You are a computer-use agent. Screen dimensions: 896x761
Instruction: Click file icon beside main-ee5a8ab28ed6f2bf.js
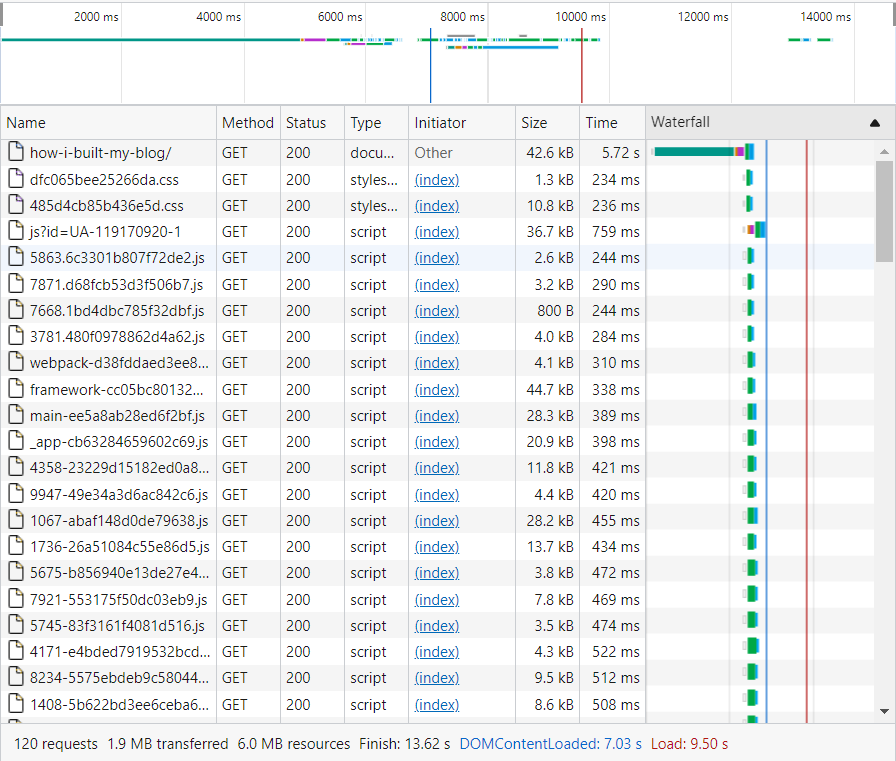pos(16,415)
